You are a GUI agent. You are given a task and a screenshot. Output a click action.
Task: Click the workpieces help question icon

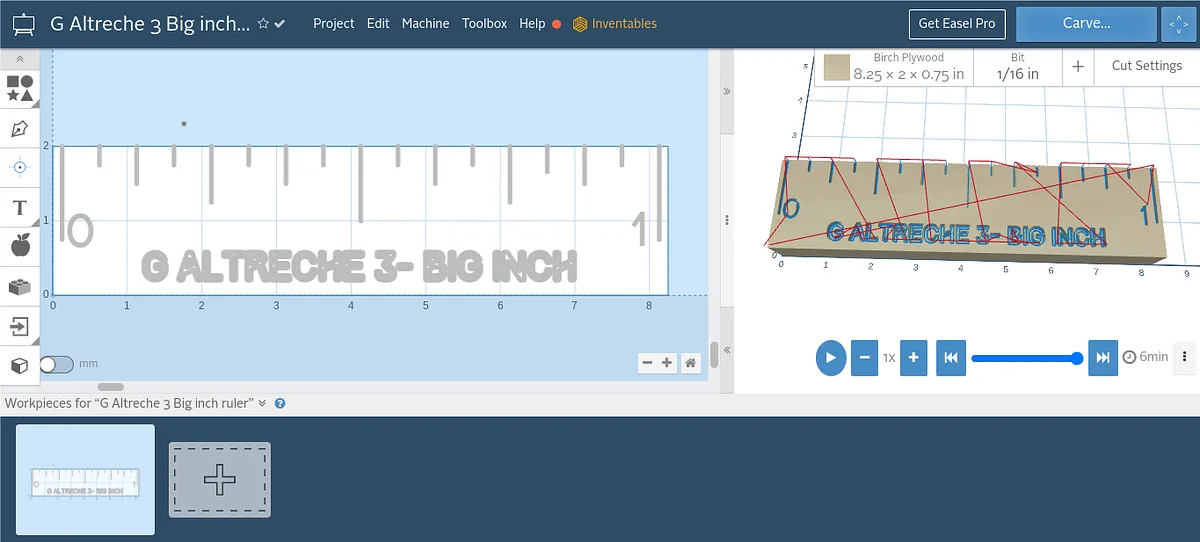tap(280, 404)
